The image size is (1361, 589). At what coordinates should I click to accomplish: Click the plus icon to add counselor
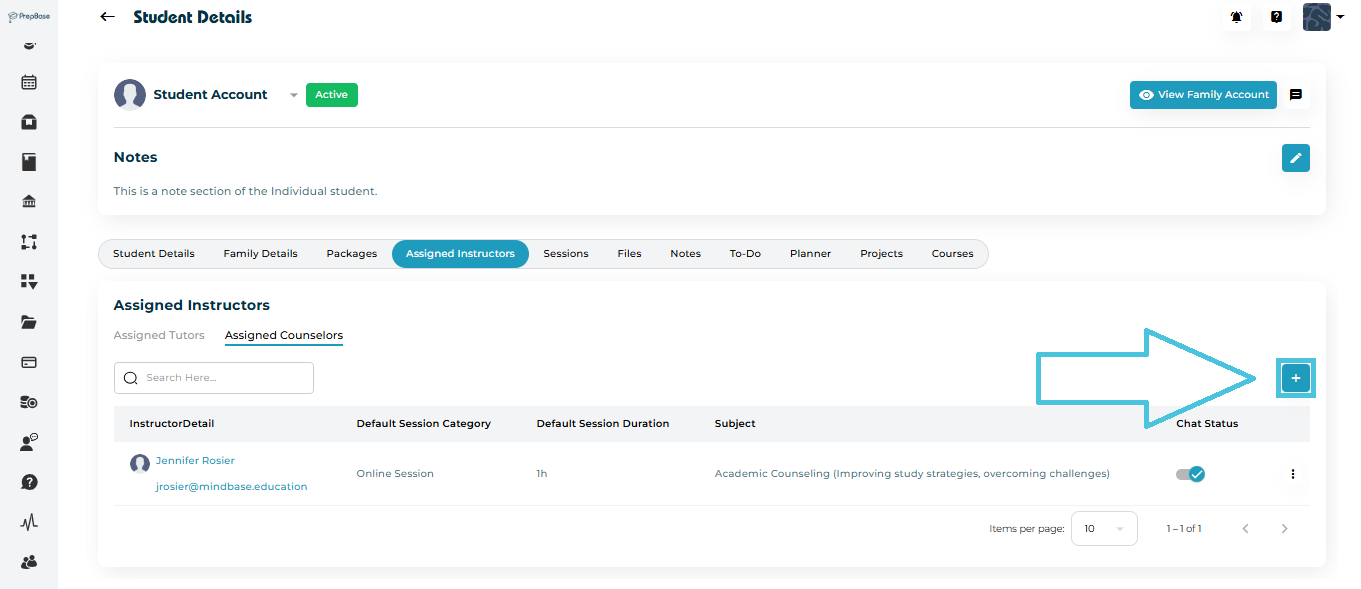[x=1295, y=378]
